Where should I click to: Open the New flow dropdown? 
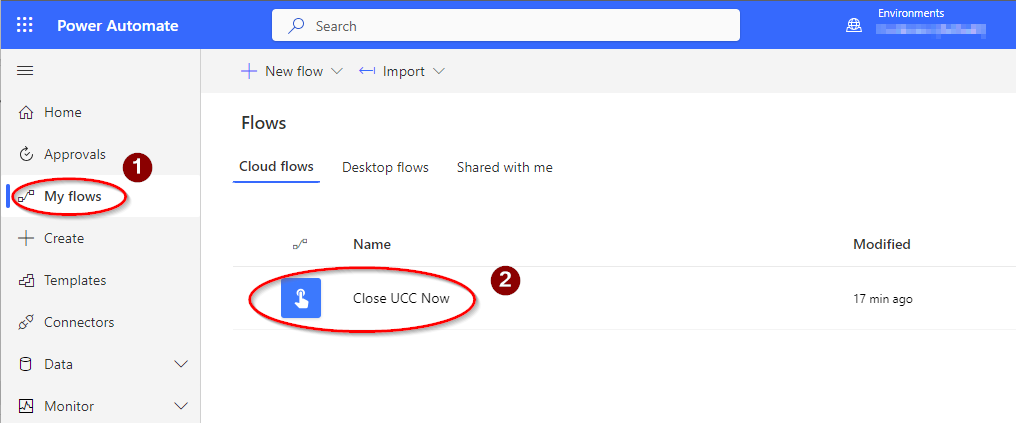click(292, 71)
